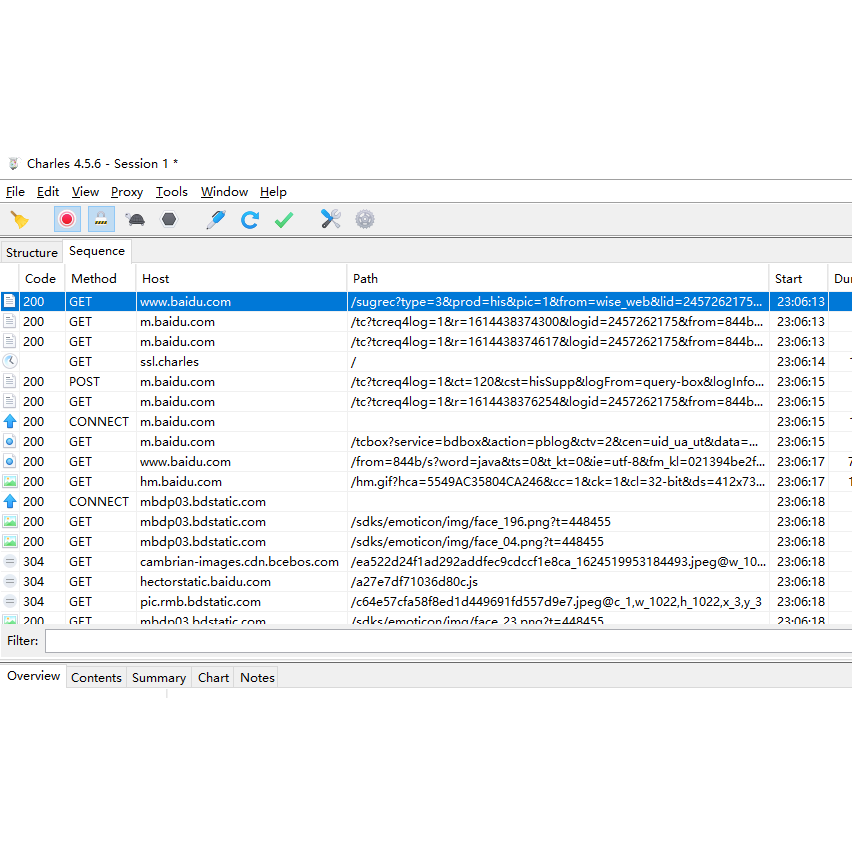
Task: Sort by the Path column header
Action: point(558,279)
